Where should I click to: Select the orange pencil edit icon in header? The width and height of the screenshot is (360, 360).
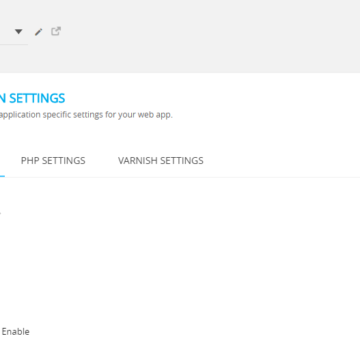(x=39, y=32)
